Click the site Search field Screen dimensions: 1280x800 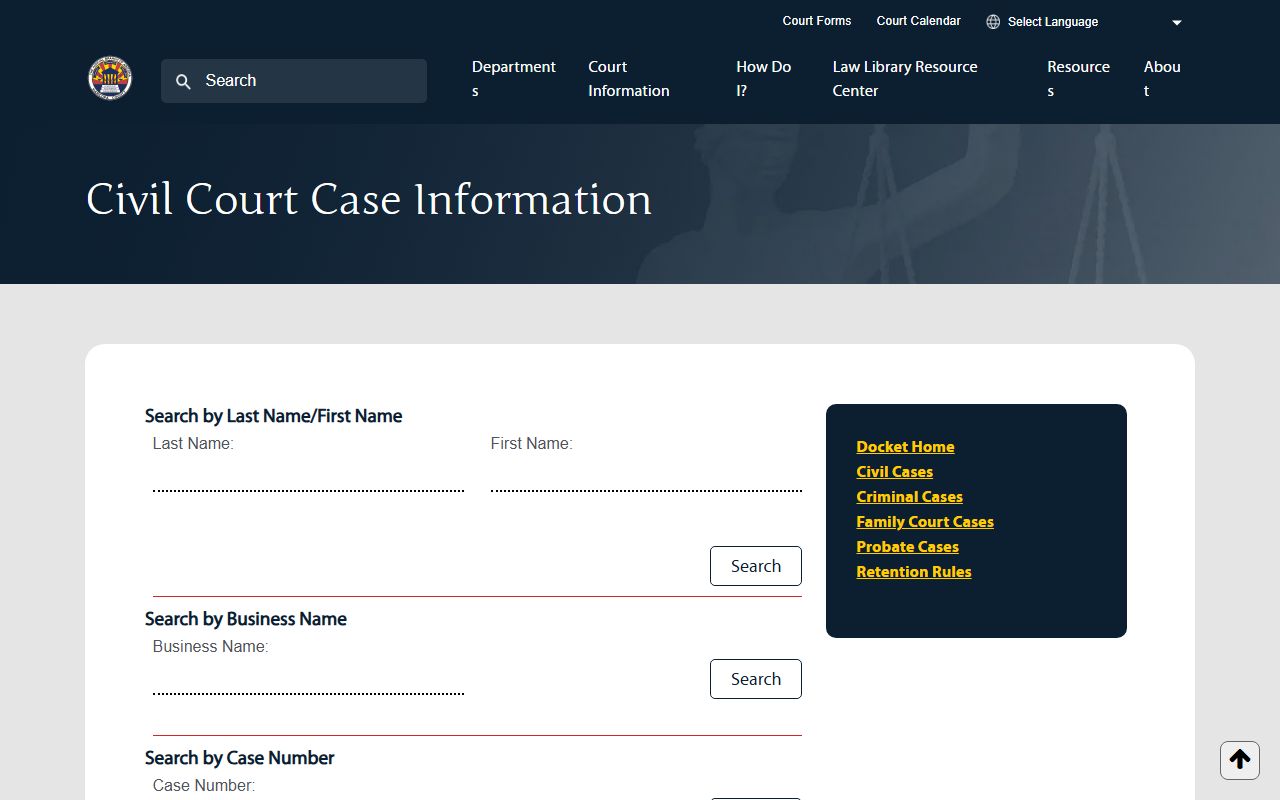294,81
